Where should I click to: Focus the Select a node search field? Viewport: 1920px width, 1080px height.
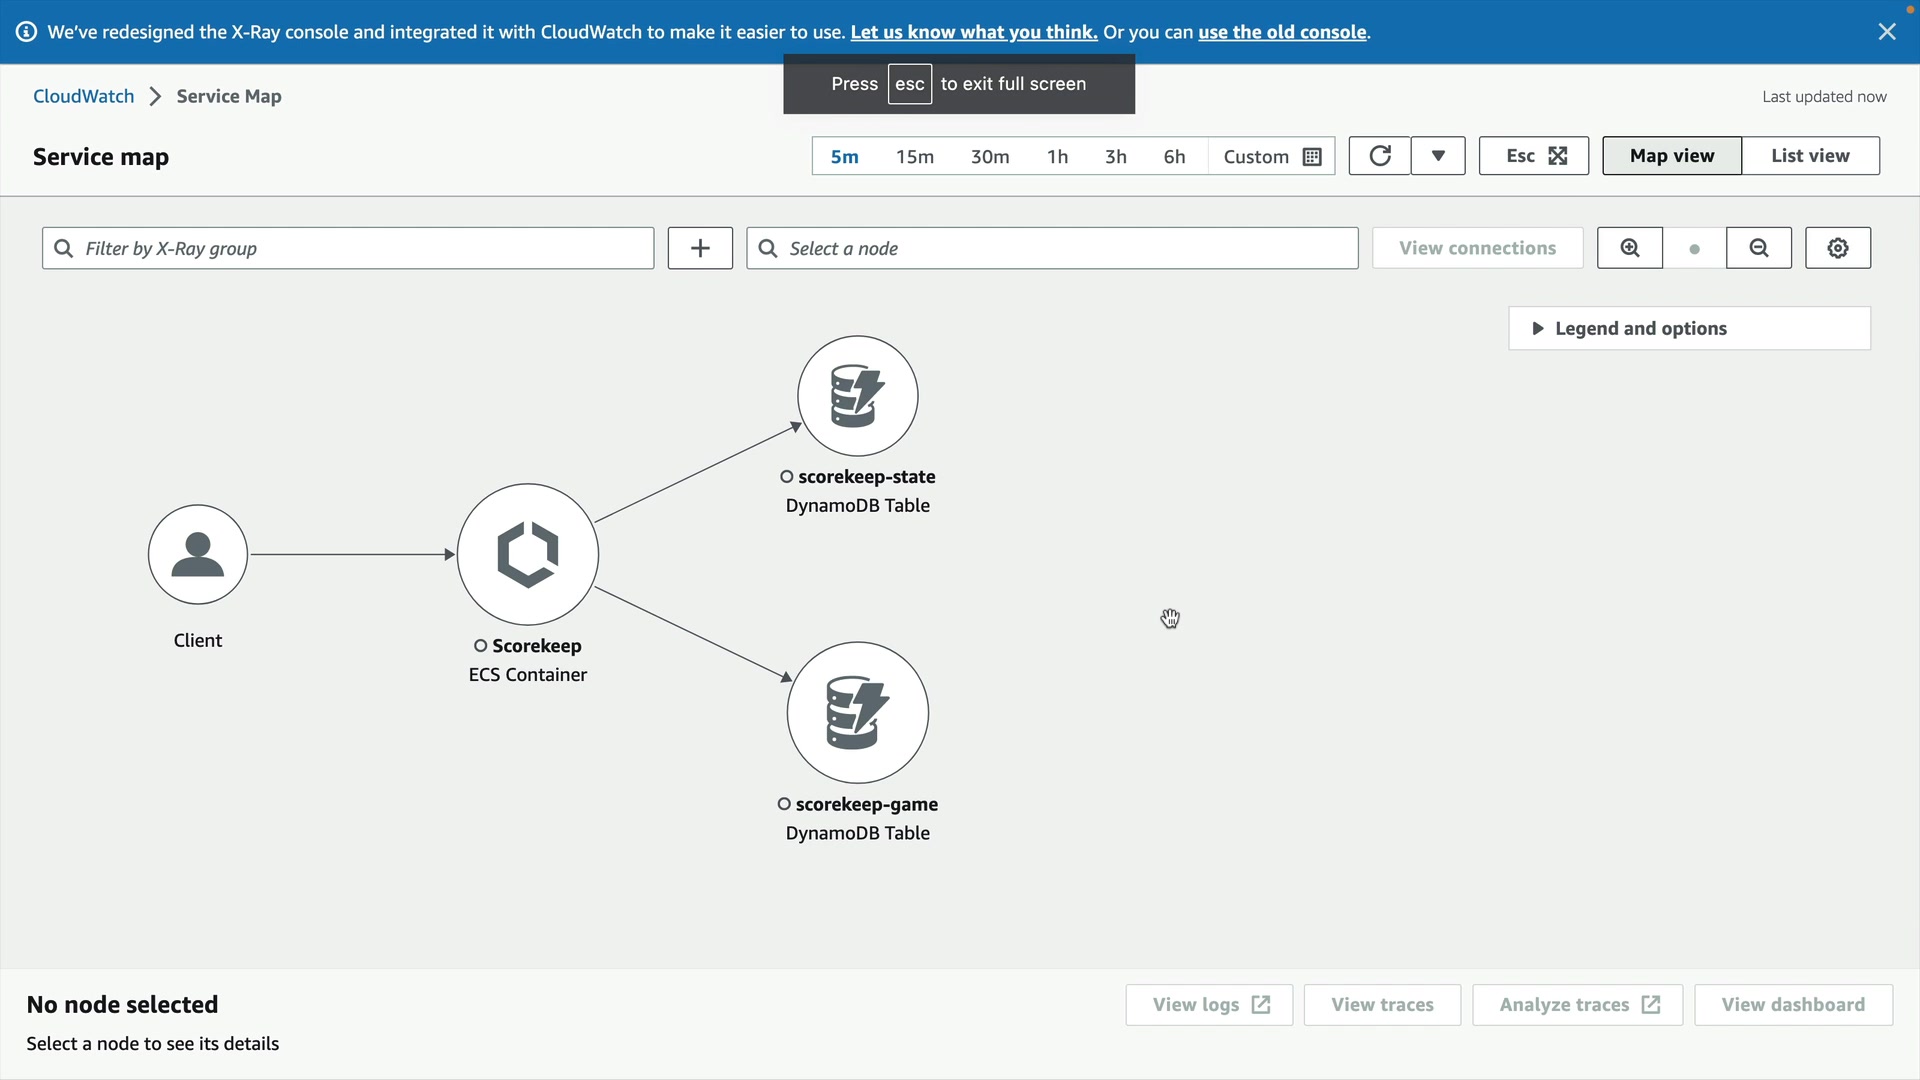coord(1052,248)
